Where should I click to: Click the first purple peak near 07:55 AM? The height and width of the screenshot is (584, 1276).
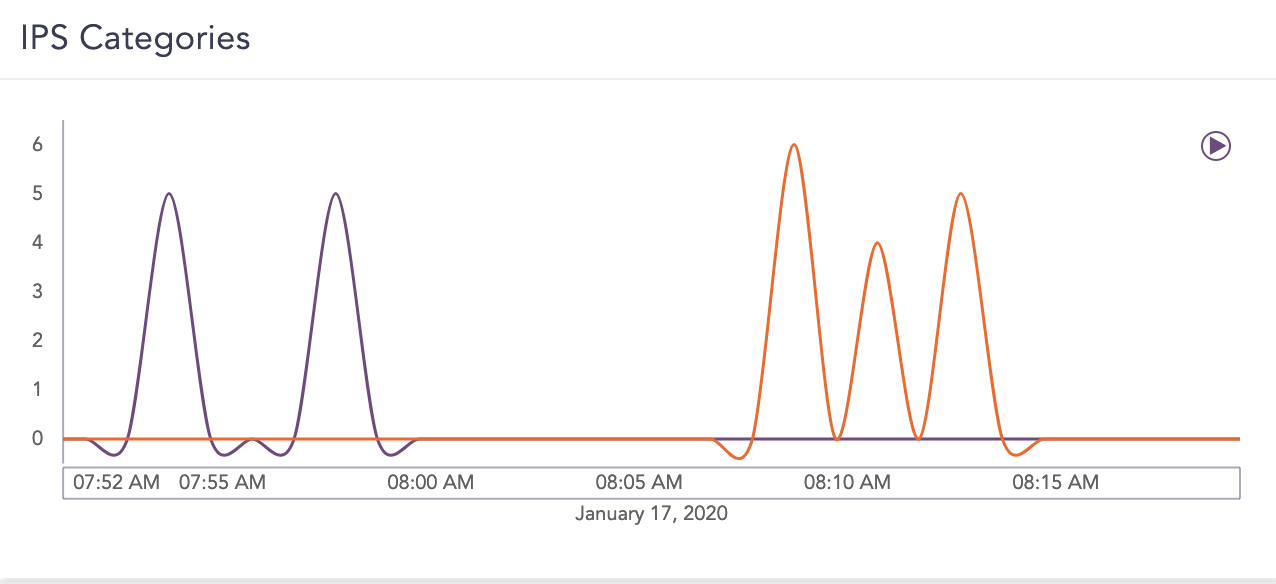(169, 194)
